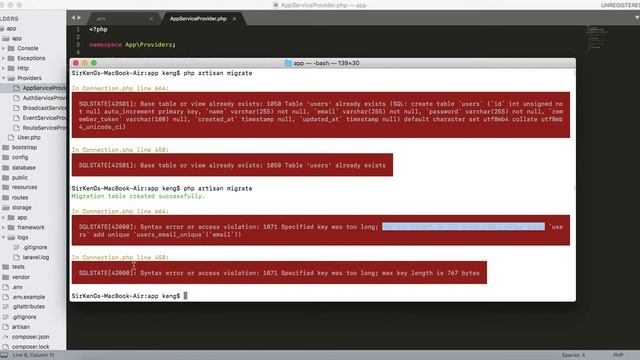The width and height of the screenshot is (640, 360).
Task: Open AuthServiceProvider file in sidebar
Action: (44, 98)
